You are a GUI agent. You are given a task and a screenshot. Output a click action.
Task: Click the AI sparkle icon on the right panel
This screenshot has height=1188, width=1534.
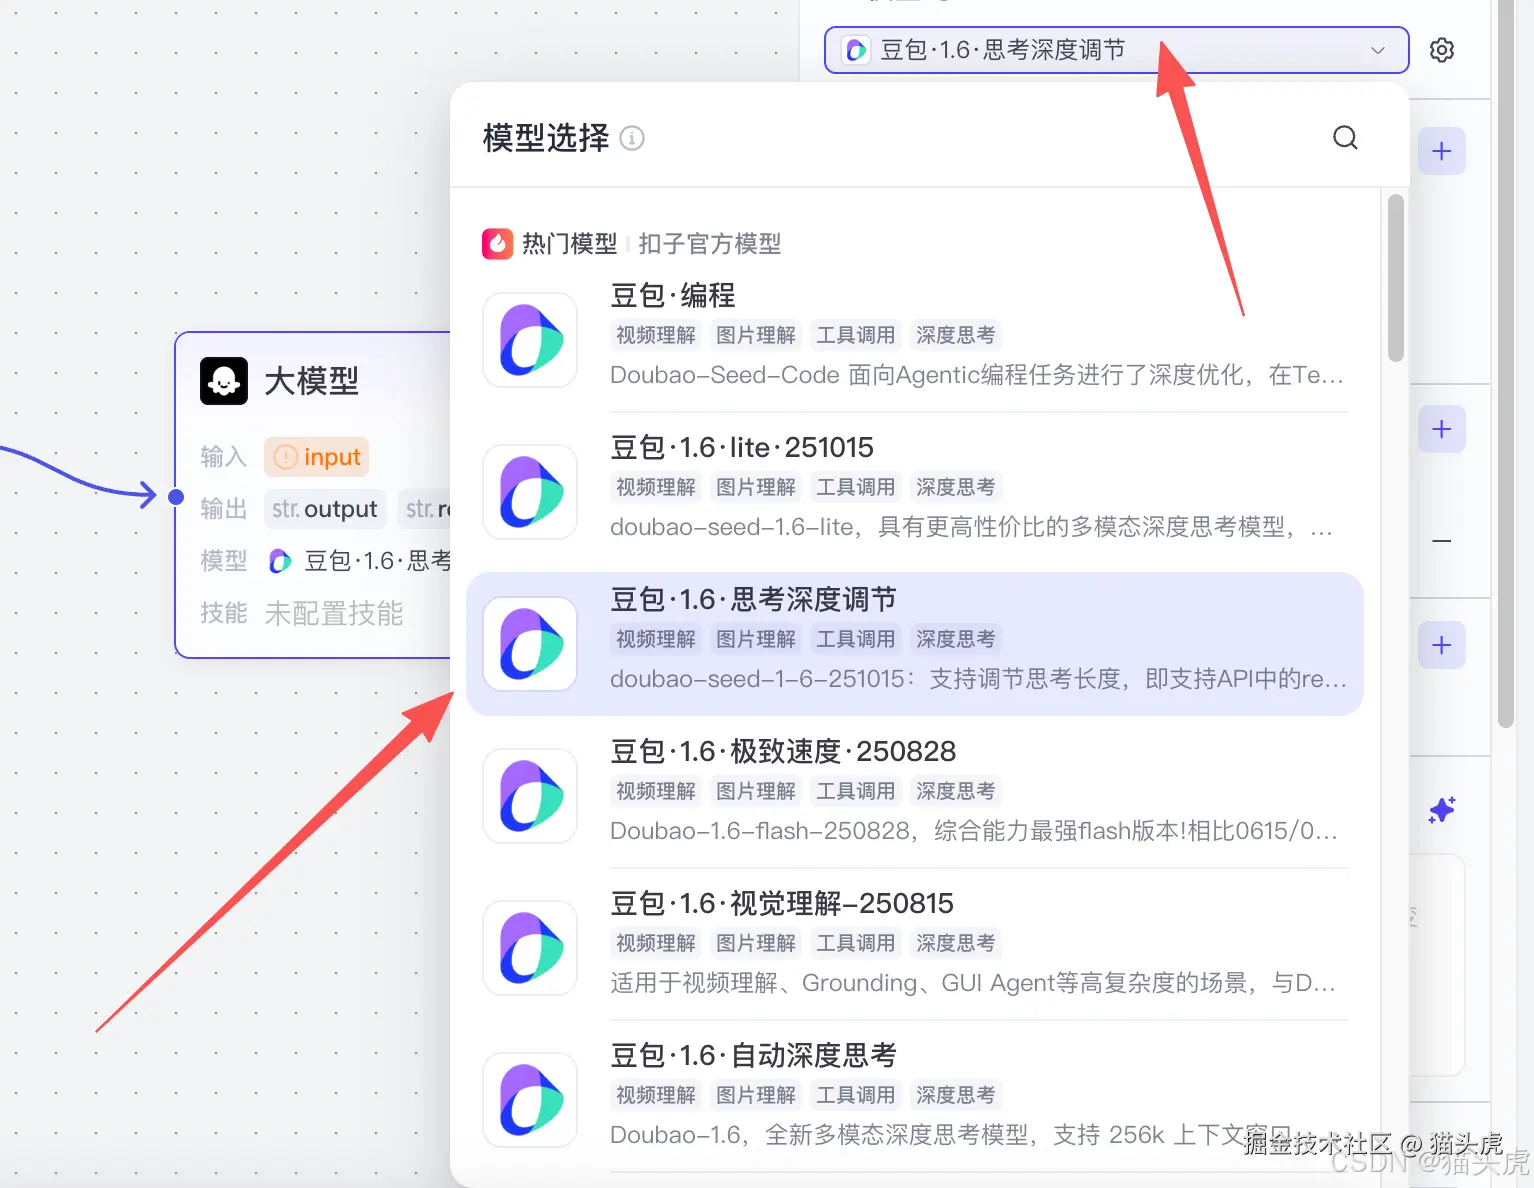tap(1441, 811)
